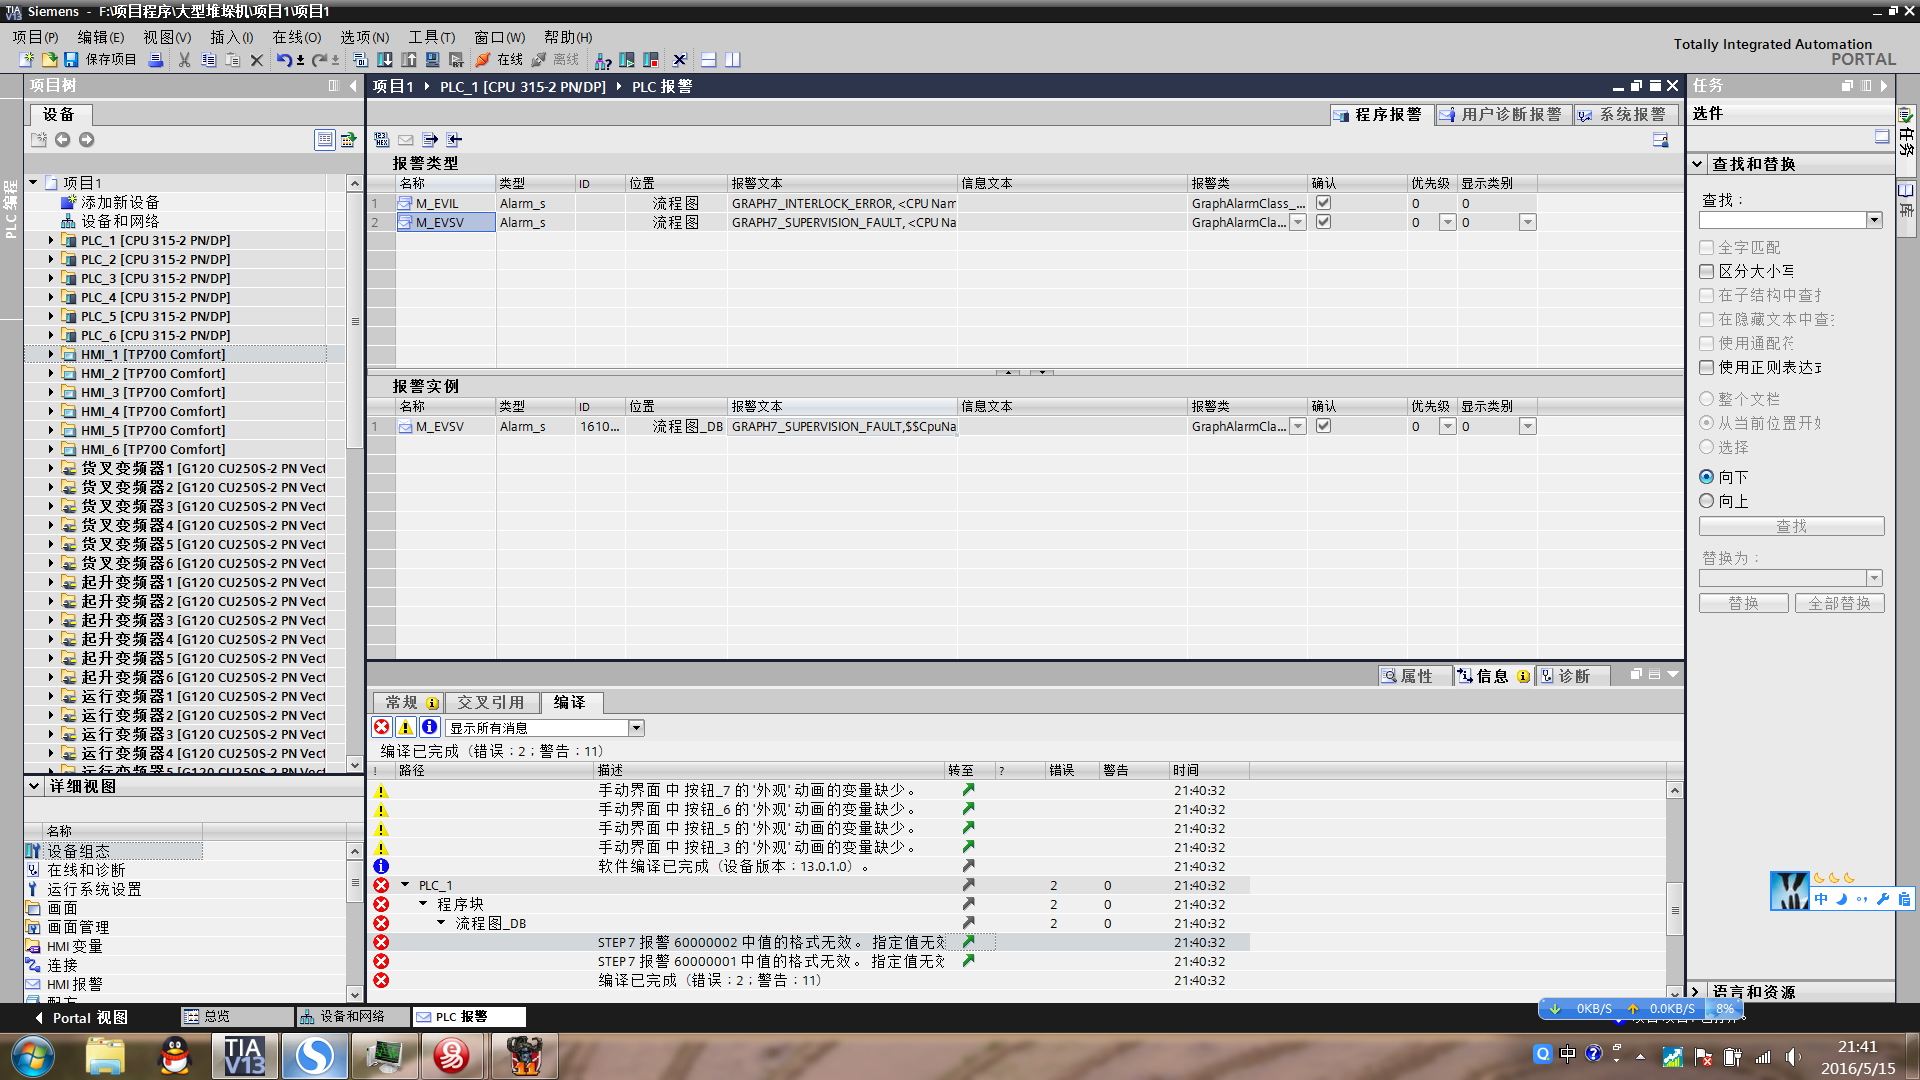Select the 向上 radio button
The image size is (1920, 1080).
click(x=1707, y=501)
